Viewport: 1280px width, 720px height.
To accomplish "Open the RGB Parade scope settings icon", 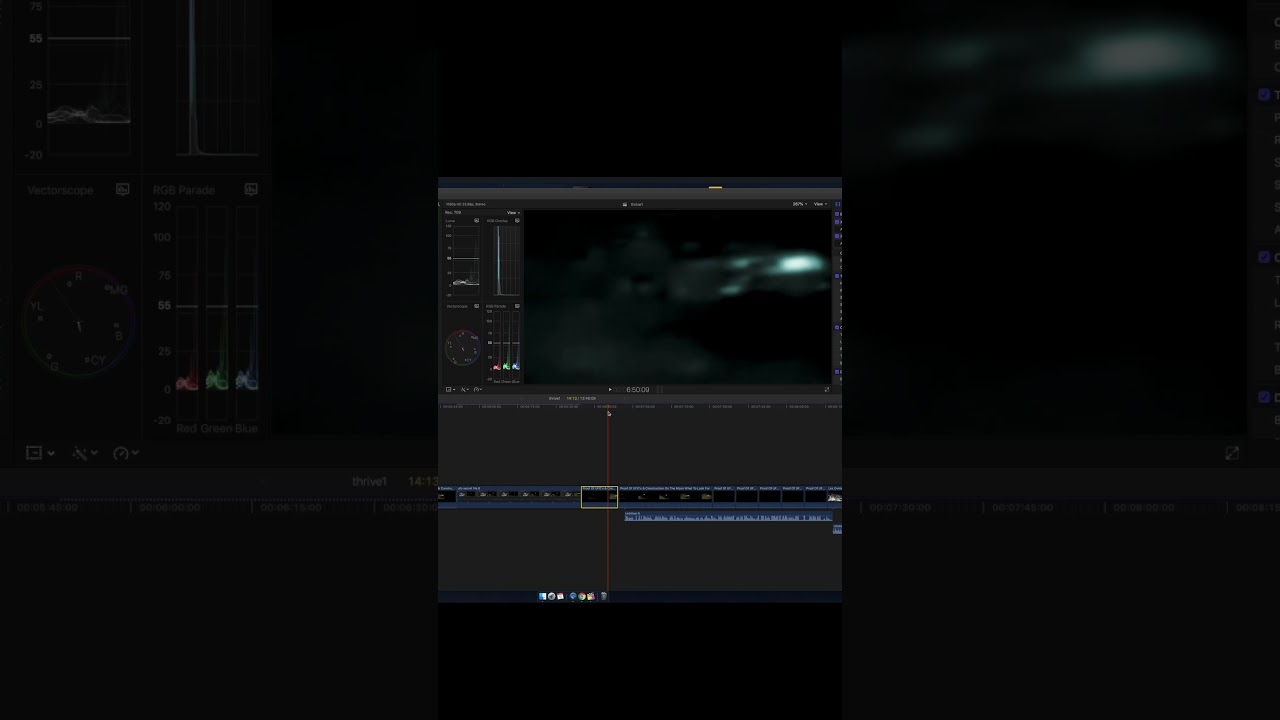I will tap(517, 306).
